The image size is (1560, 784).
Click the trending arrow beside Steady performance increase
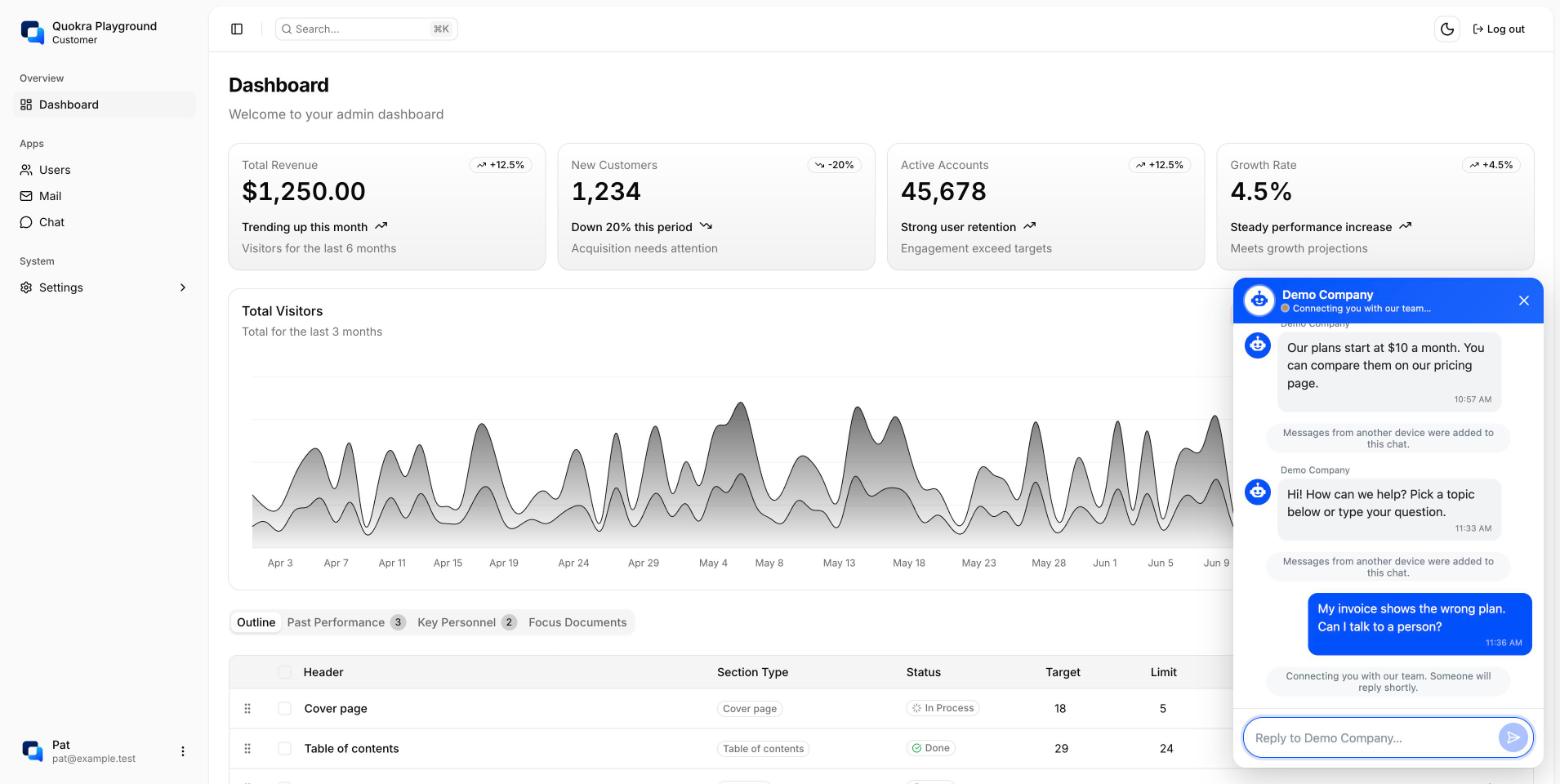(x=1405, y=226)
